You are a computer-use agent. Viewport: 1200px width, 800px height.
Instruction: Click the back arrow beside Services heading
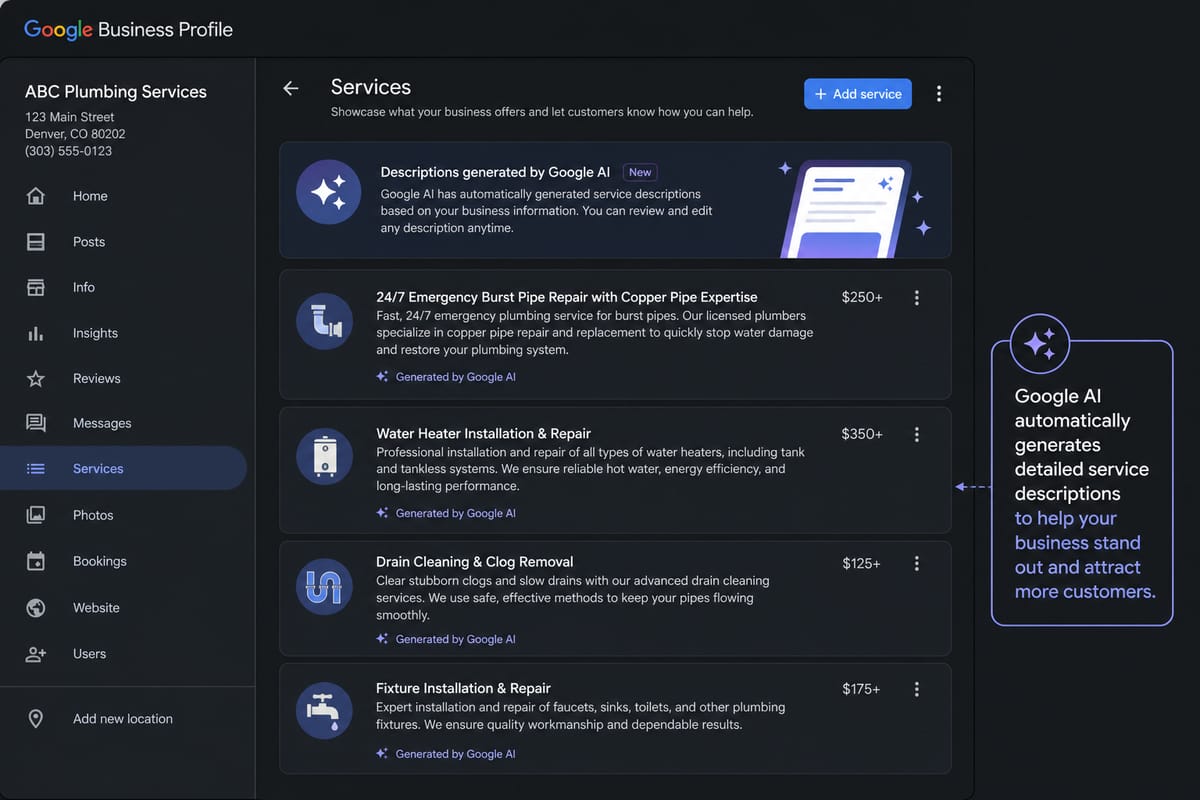coord(291,88)
